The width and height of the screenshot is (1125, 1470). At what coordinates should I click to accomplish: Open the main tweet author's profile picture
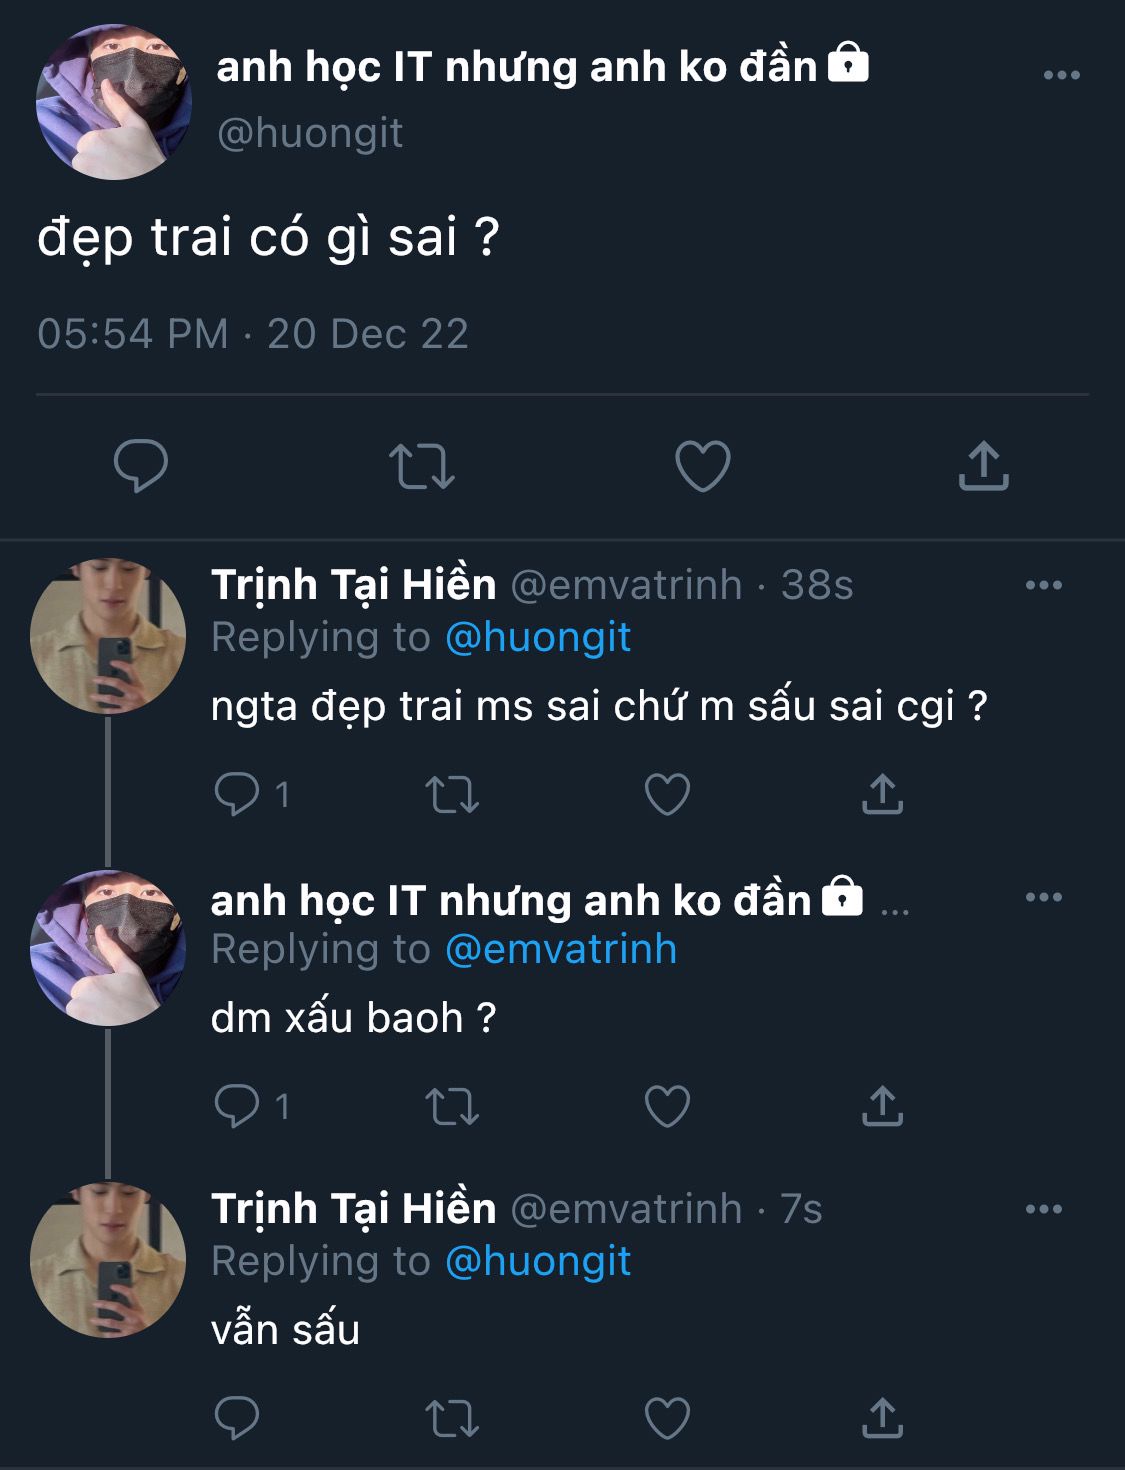click(x=113, y=103)
